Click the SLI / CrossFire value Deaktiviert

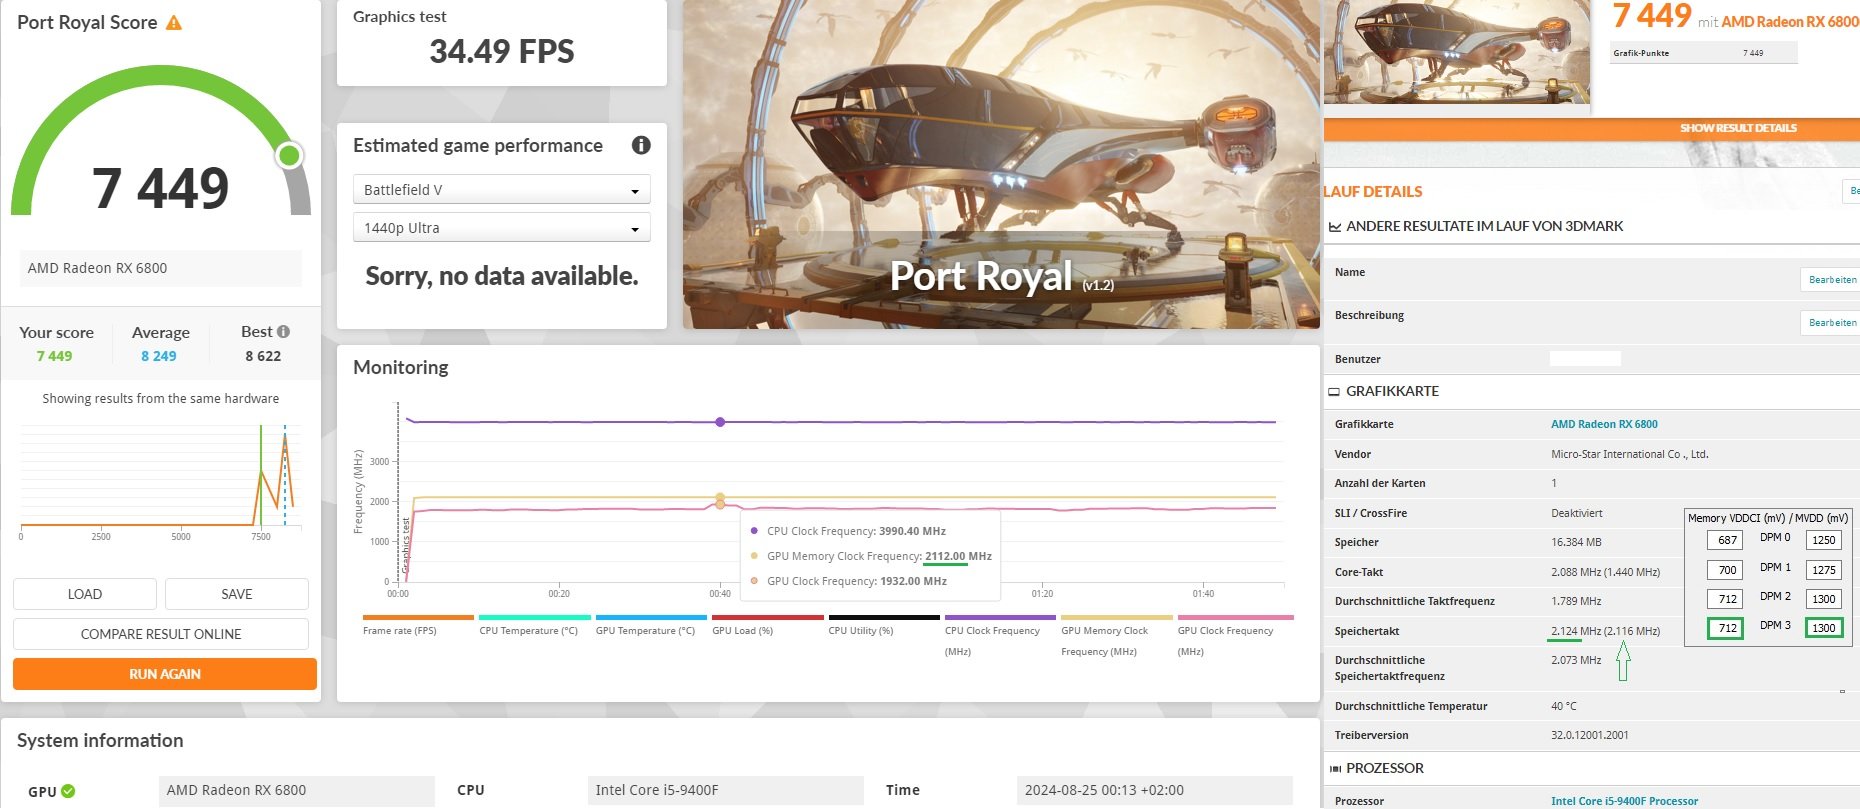1577,513
